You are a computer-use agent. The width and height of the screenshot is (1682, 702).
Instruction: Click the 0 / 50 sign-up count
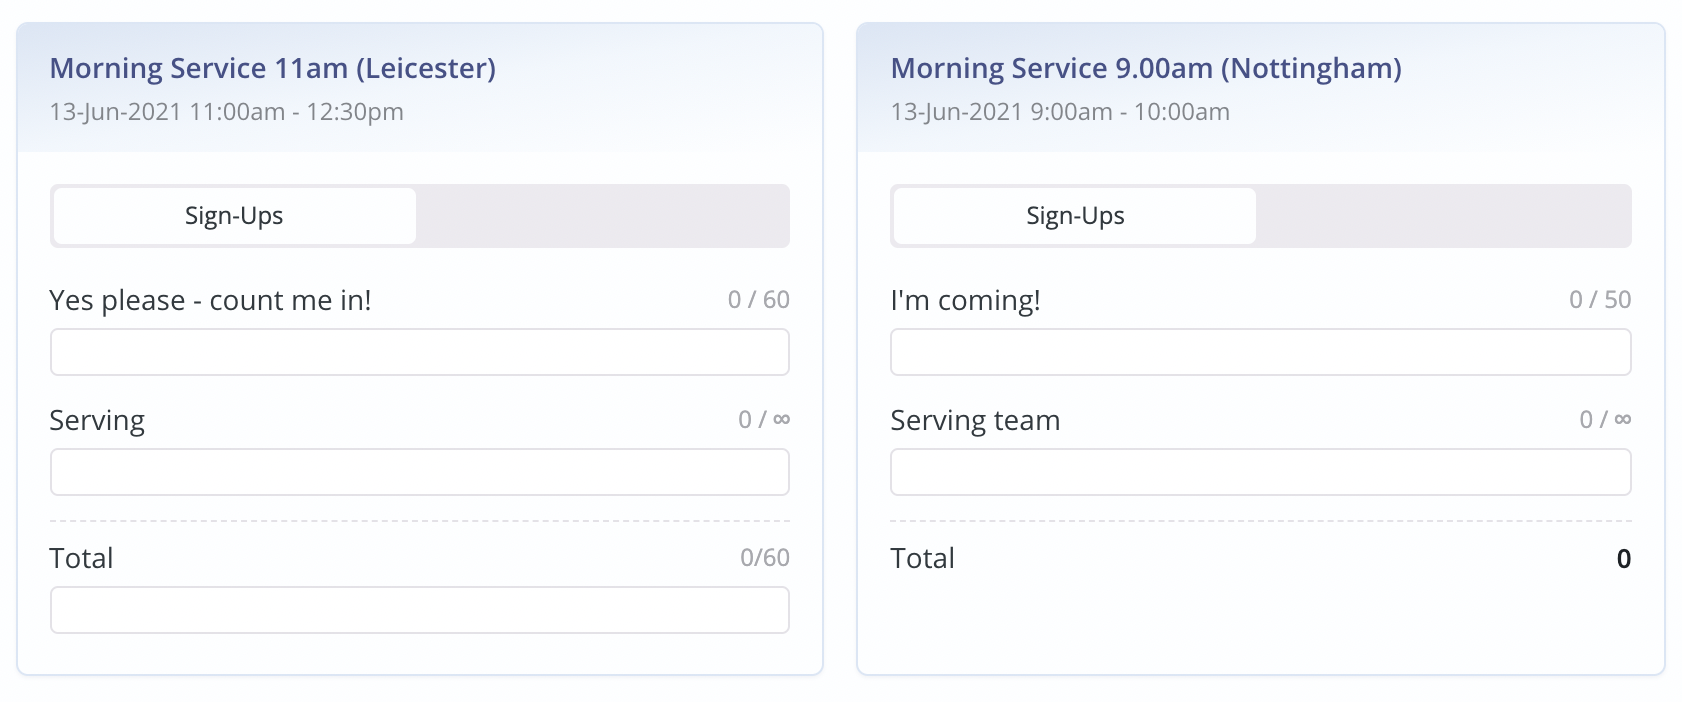(x=1599, y=300)
